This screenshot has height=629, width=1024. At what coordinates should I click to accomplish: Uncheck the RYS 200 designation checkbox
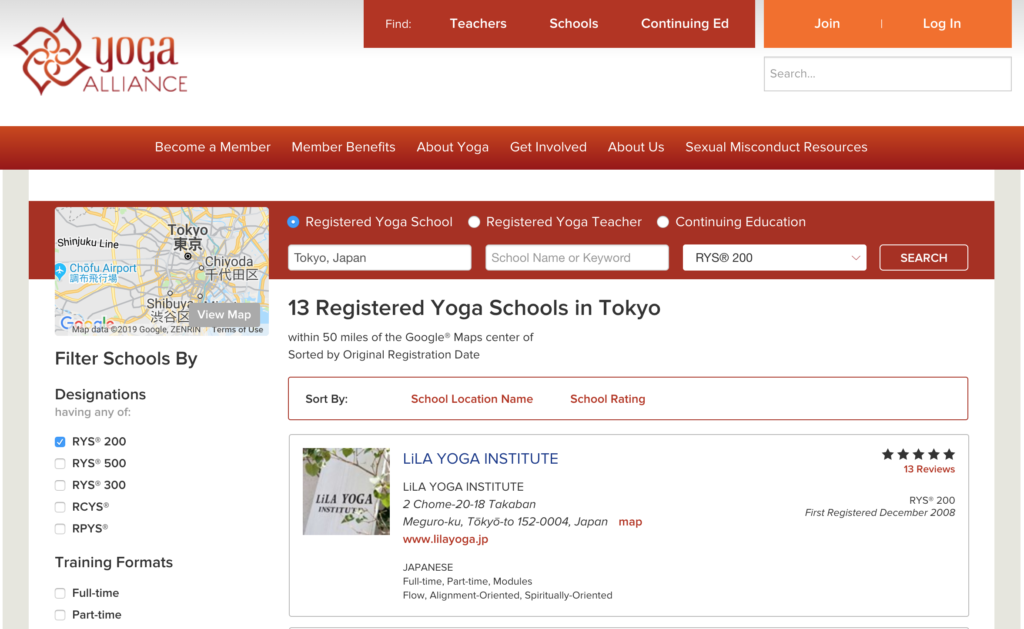pos(60,442)
